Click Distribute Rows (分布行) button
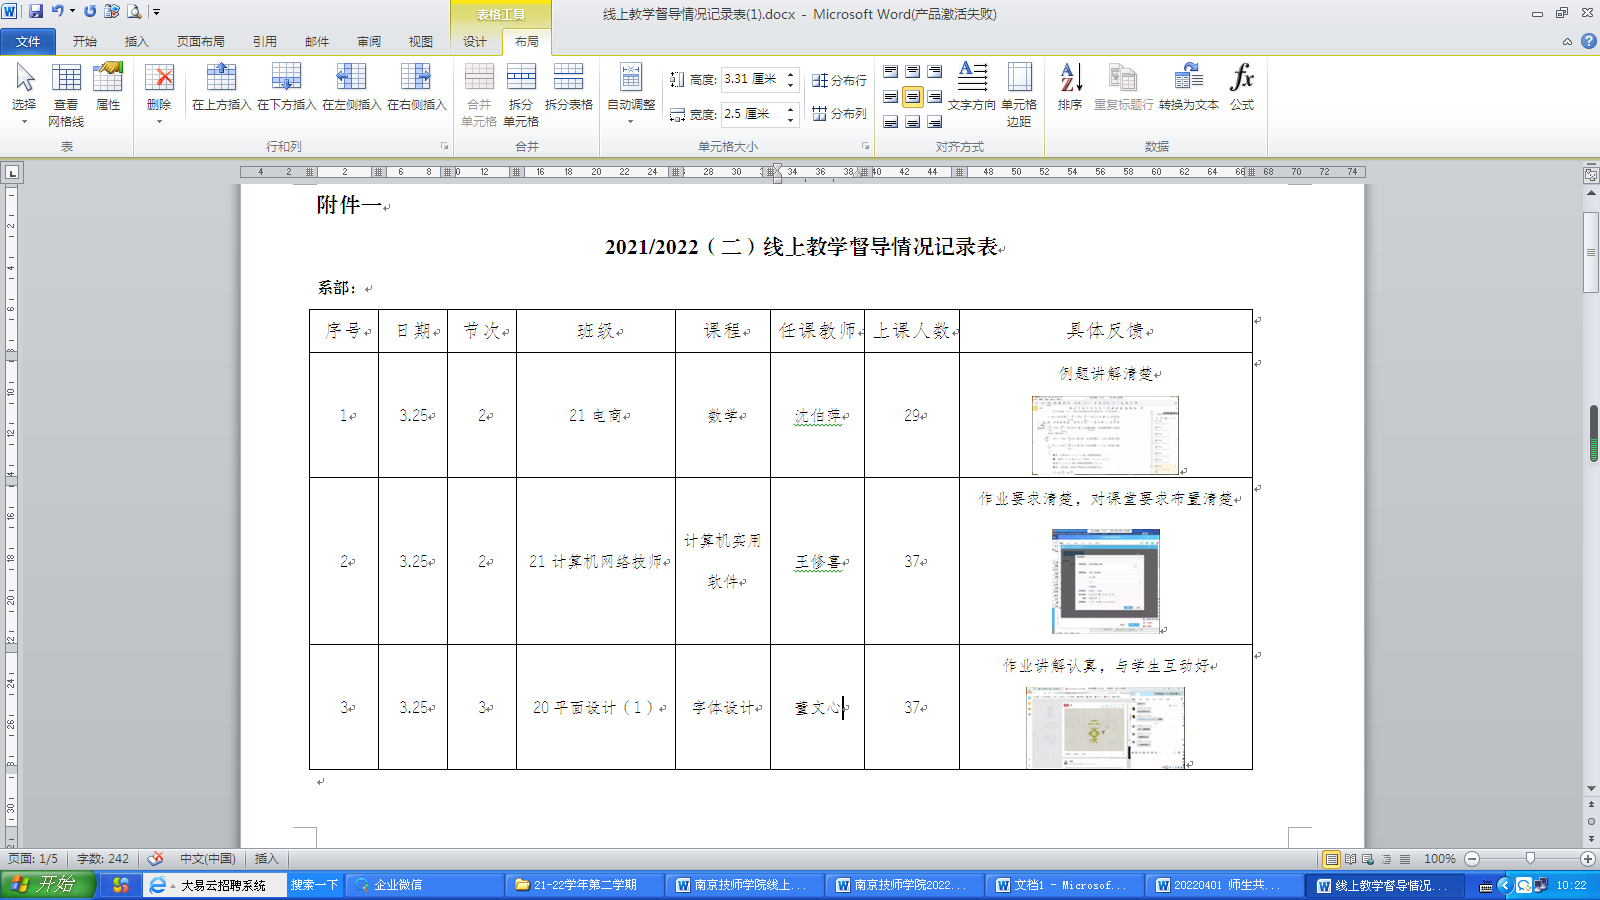The width and height of the screenshot is (1600, 900). coord(840,80)
